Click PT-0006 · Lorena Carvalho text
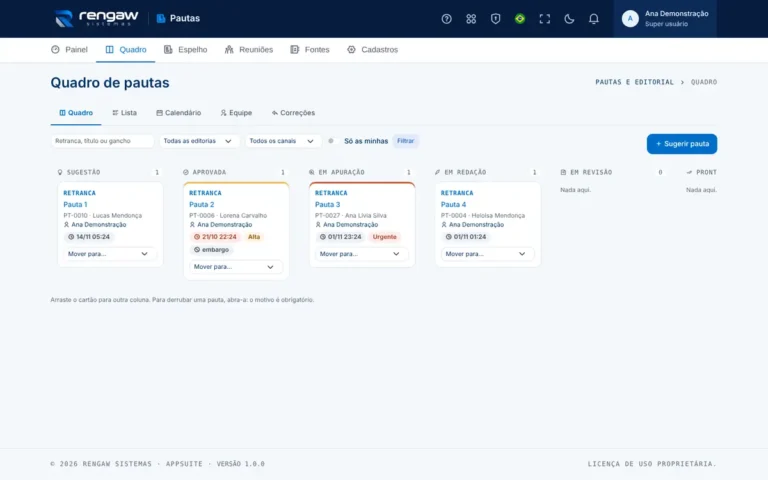Viewport: 768px width, 480px height. (x=228, y=216)
